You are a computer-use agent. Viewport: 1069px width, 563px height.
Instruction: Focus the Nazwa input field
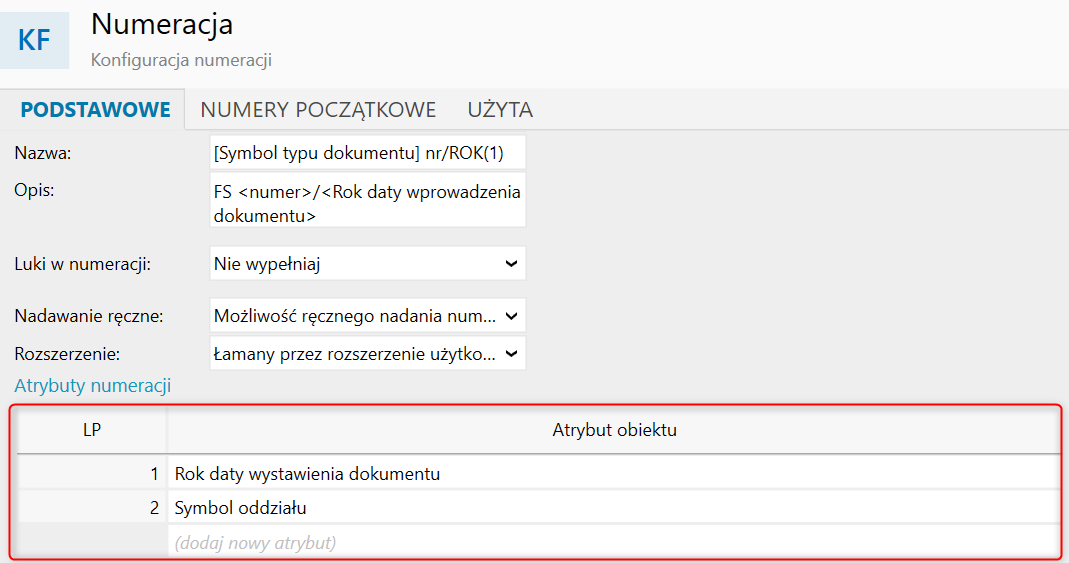[367, 153]
